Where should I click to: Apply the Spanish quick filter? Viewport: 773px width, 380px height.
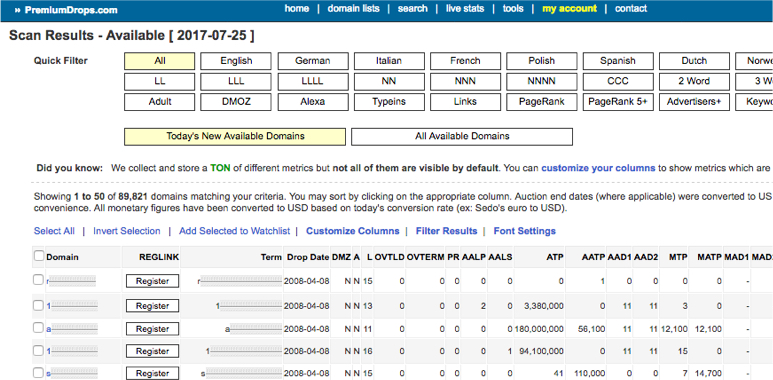pos(618,61)
